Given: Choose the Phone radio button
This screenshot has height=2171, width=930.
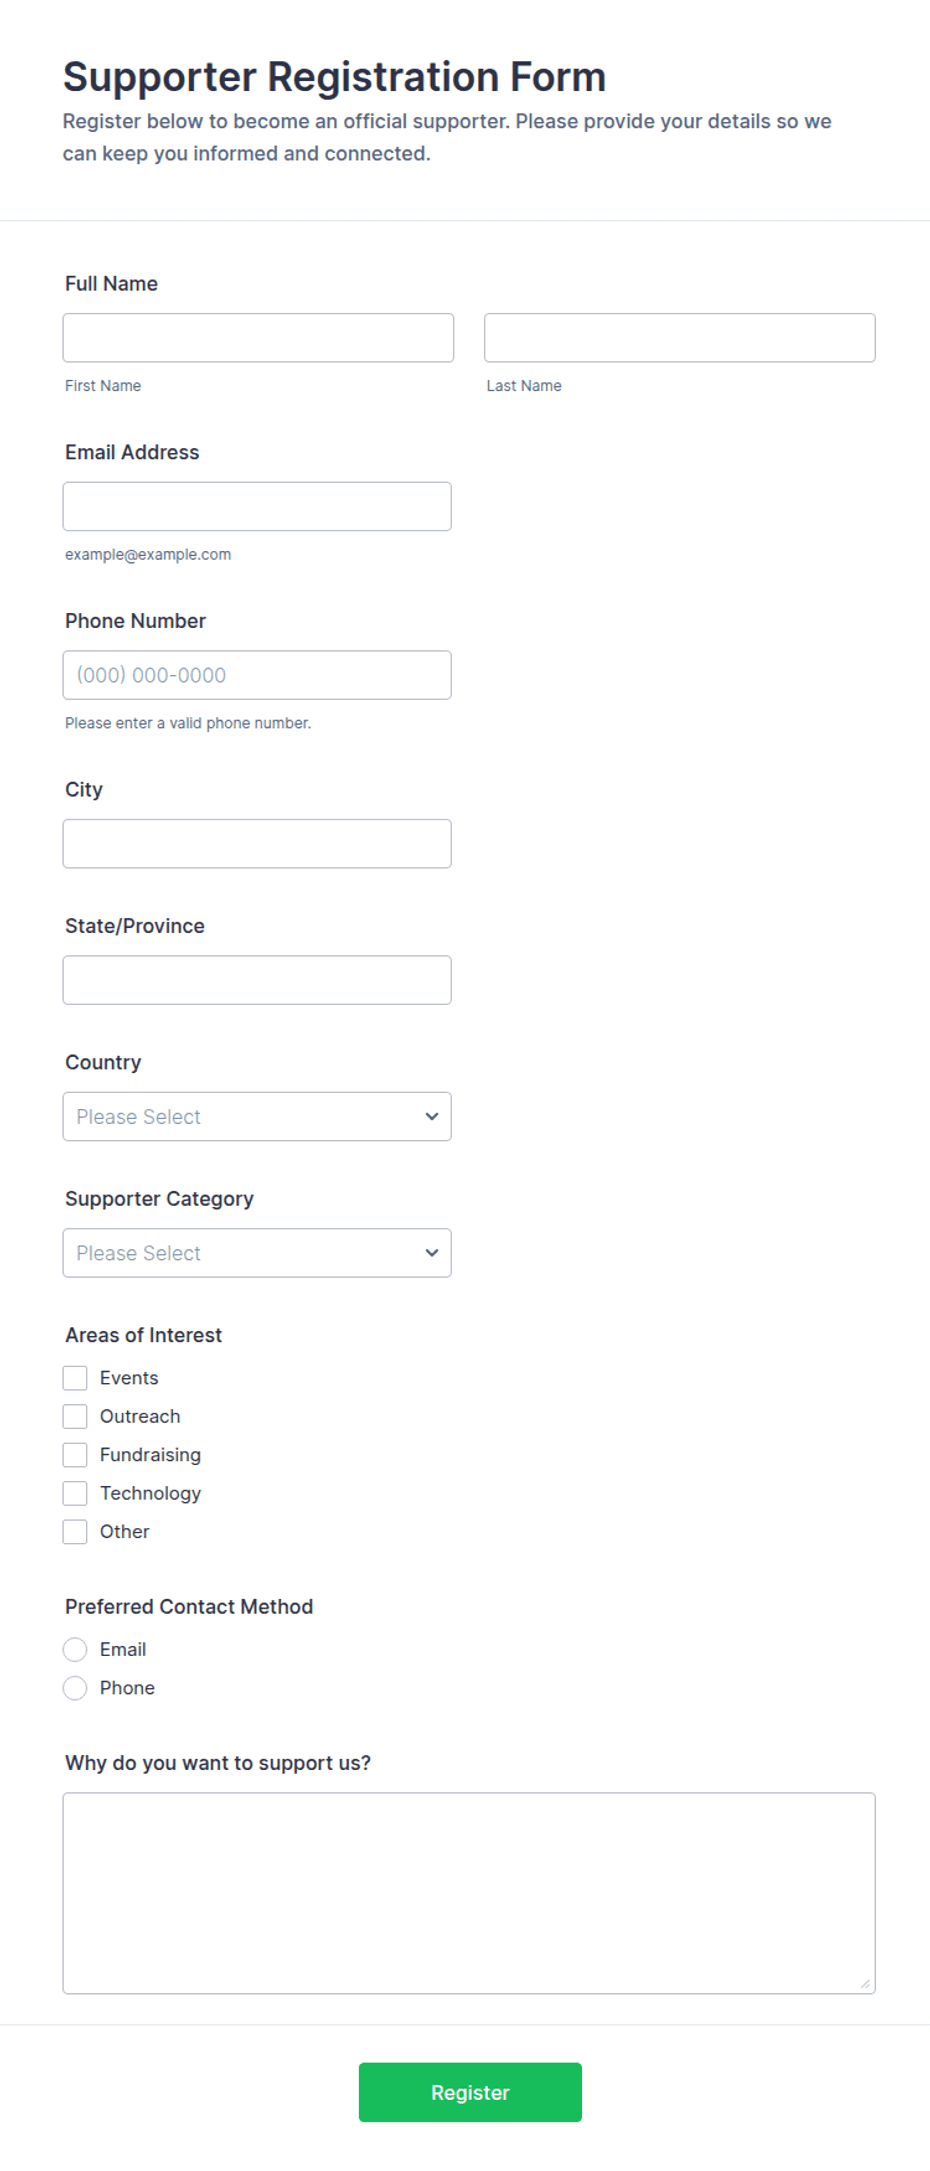Looking at the screenshot, I should [x=75, y=1689].
